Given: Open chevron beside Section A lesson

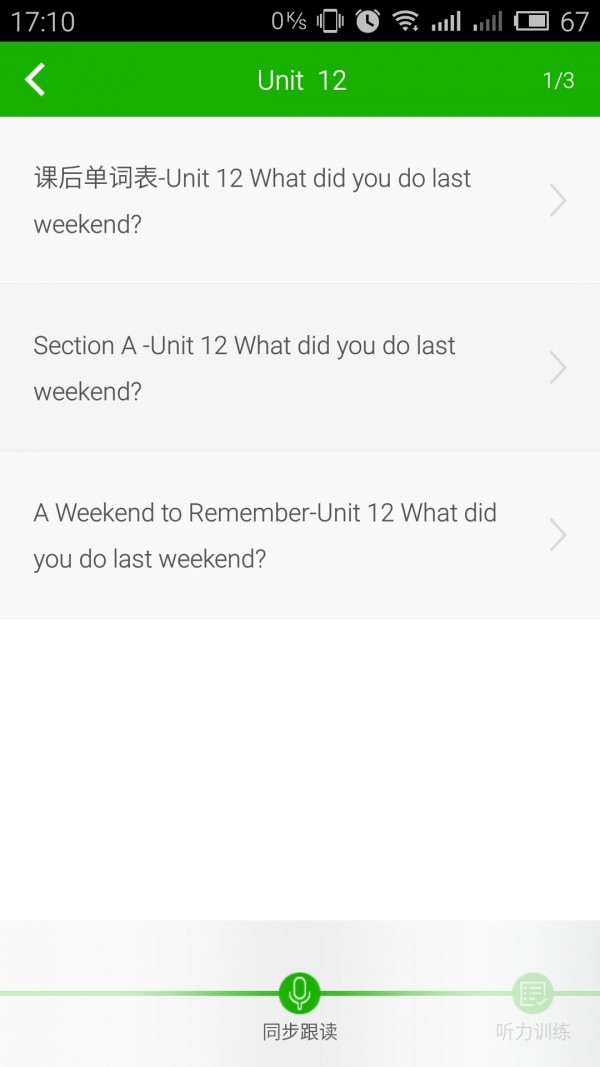Looking at the screenshot, I should pyautogui.click(x=558, y=368).
